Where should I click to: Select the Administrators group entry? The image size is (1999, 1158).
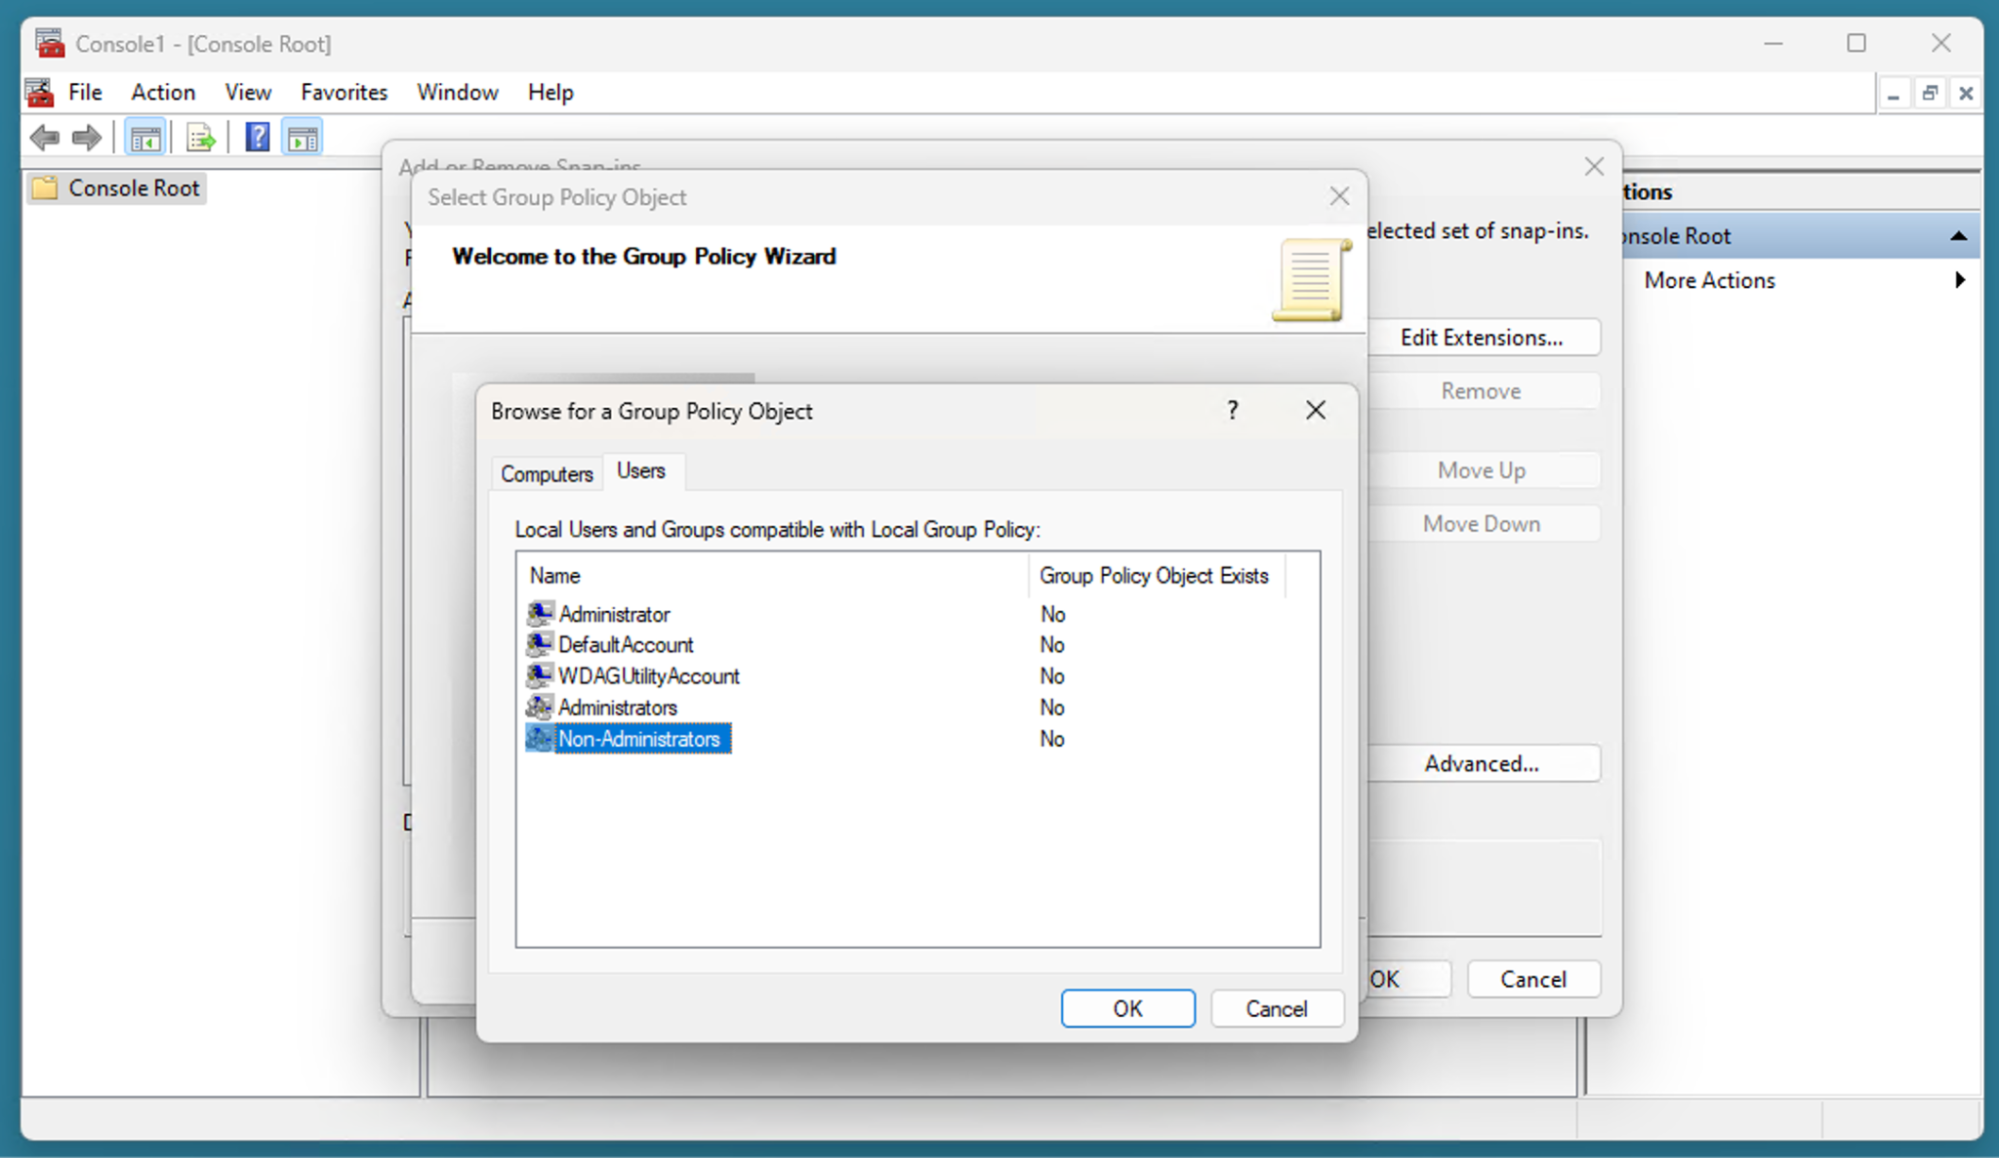tap(618, 707)
